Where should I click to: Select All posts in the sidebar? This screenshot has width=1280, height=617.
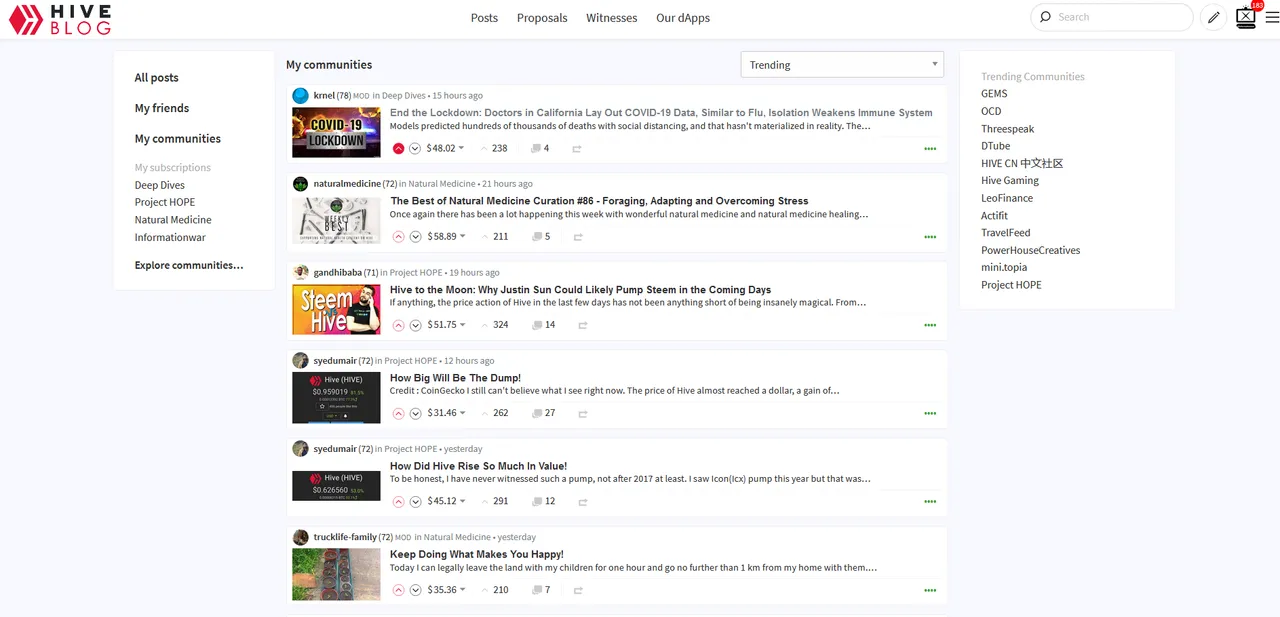[x=157, y=78]
